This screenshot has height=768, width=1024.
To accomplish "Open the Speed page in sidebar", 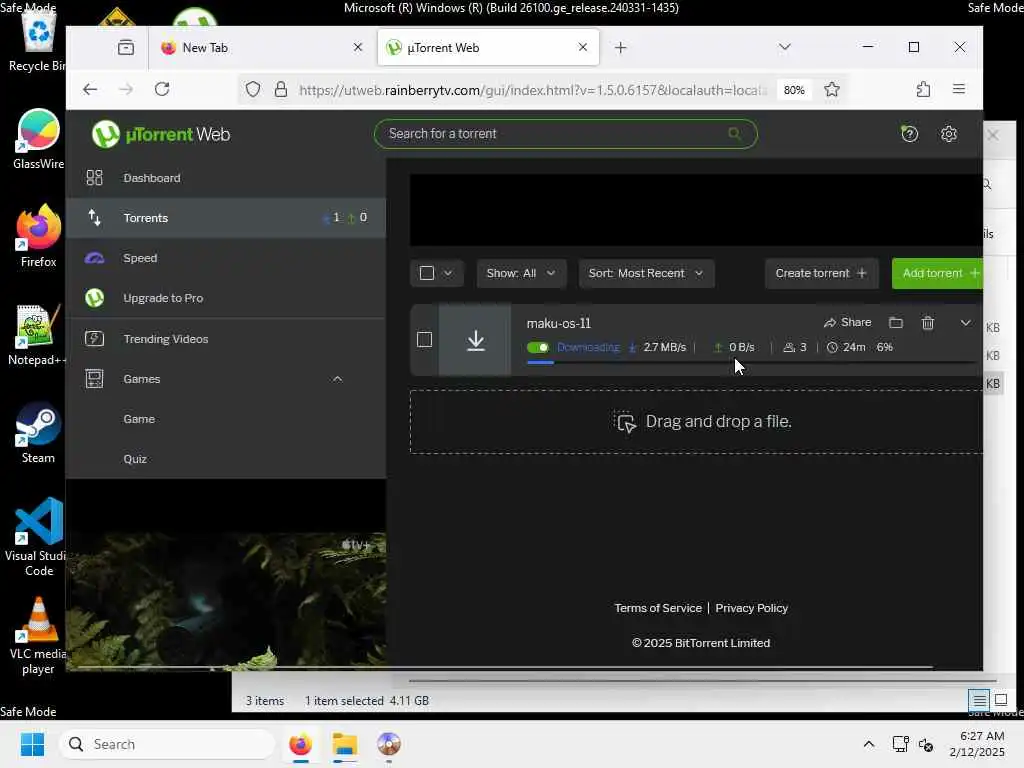I will point(225,258).
